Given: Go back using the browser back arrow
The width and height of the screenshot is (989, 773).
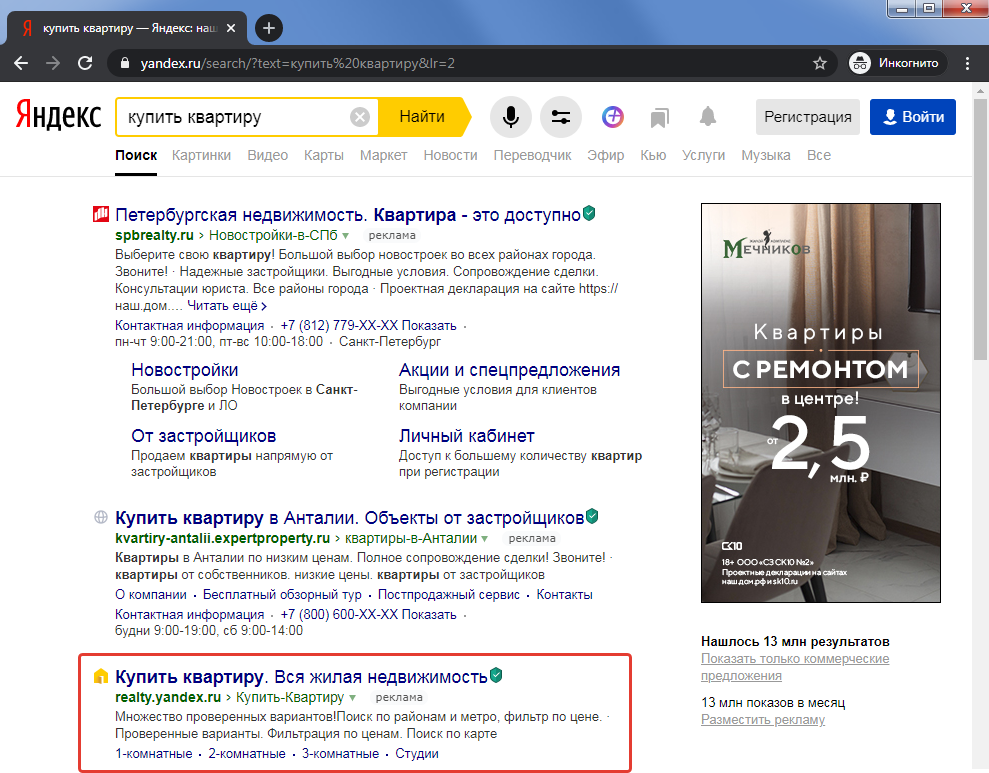Looking at the screenshot, I should 21,62.
